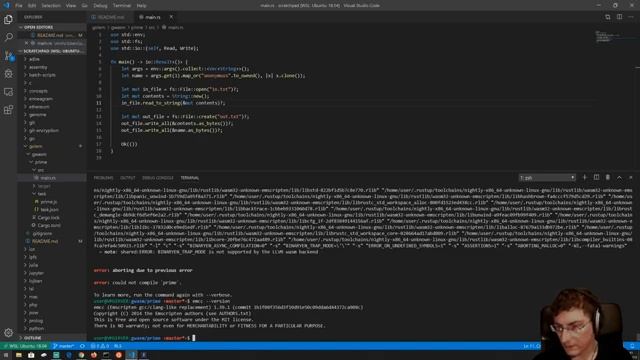Open the Extensions view
The height and width of the screenshot is (360, 640).
tap(8, 110)
